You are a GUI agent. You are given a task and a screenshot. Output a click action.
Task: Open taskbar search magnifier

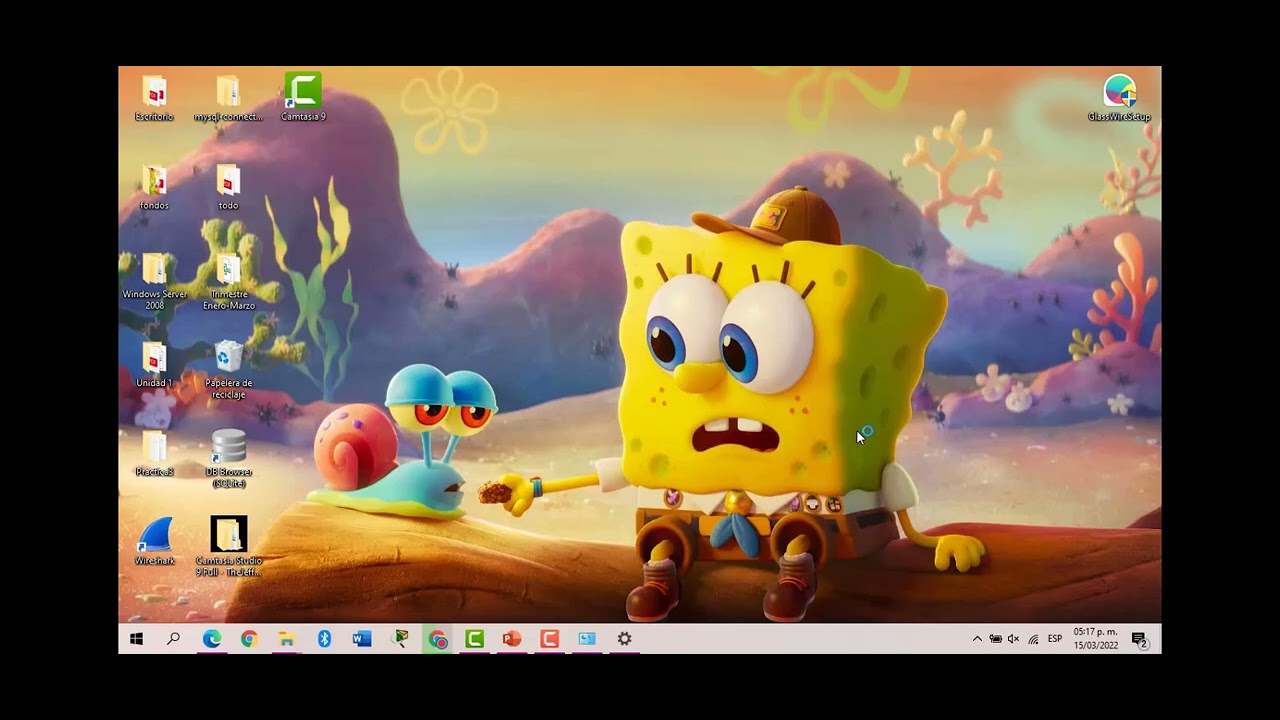[173, 639]
